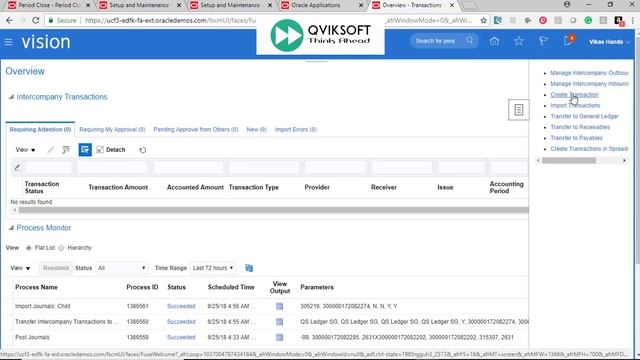
Task: Detach the intercompany transactions table
Action: pos(111,150)
